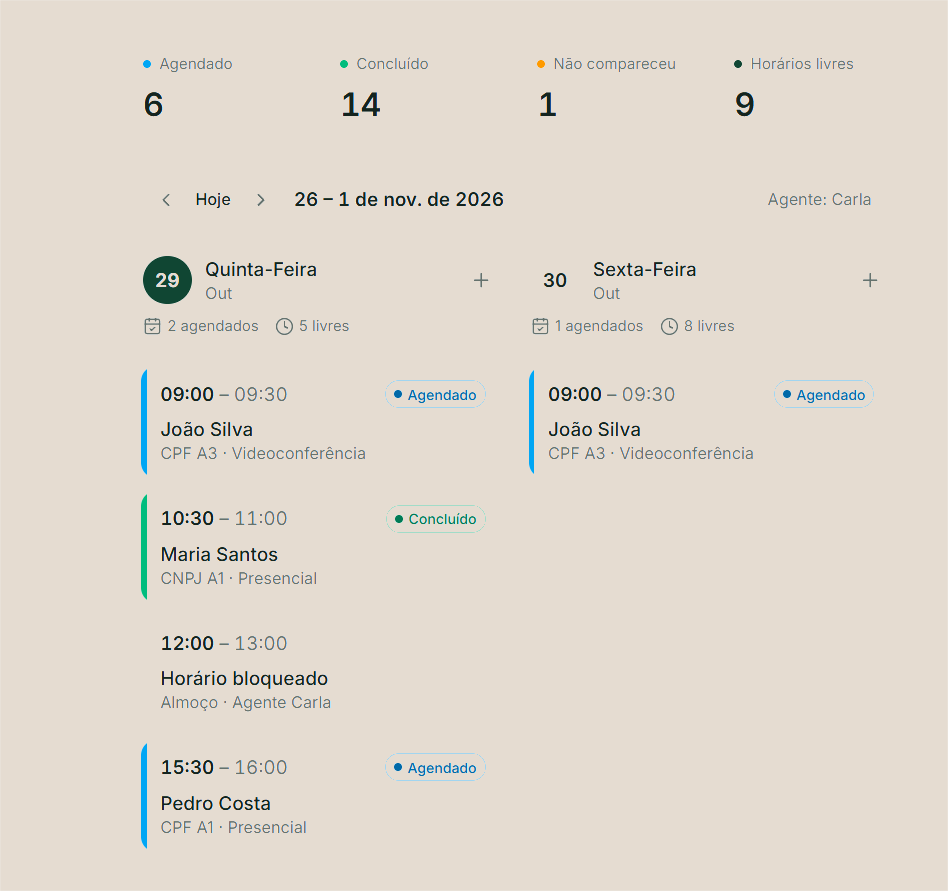Click the date range 26 – 1 de nov. de 2026

point(399,199)
